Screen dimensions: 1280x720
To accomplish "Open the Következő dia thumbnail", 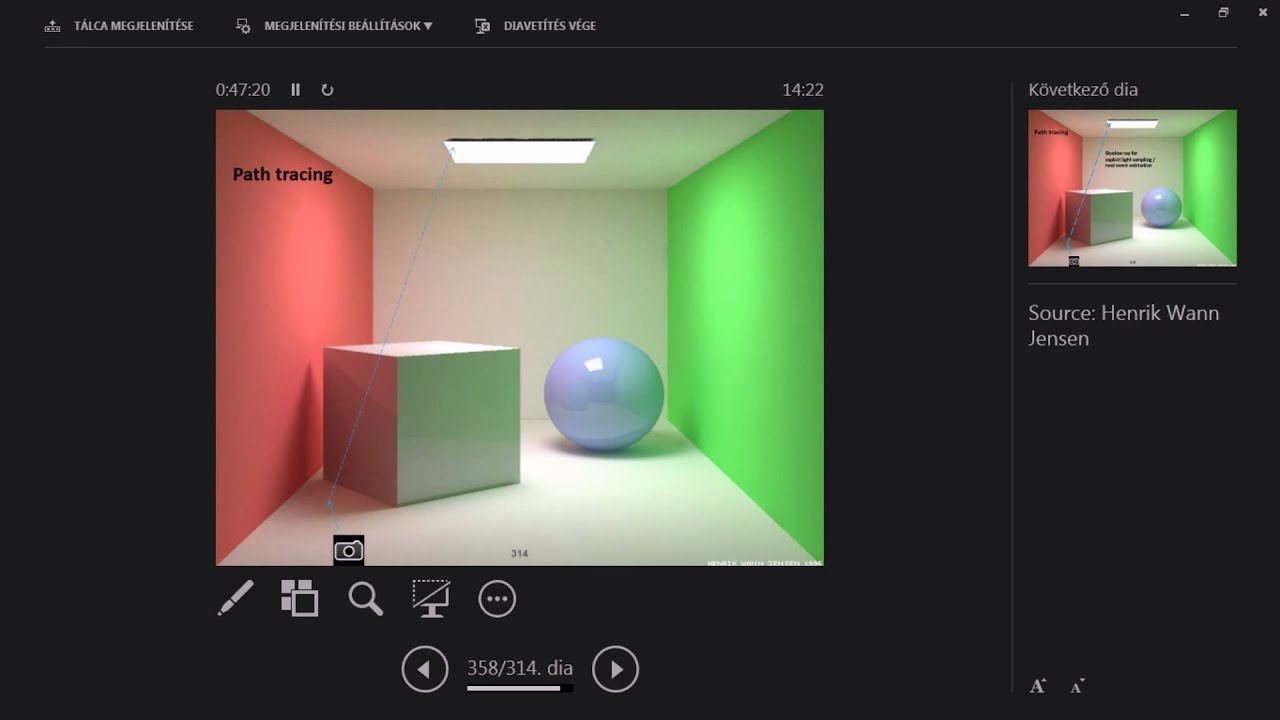I will pos(1131,189).
